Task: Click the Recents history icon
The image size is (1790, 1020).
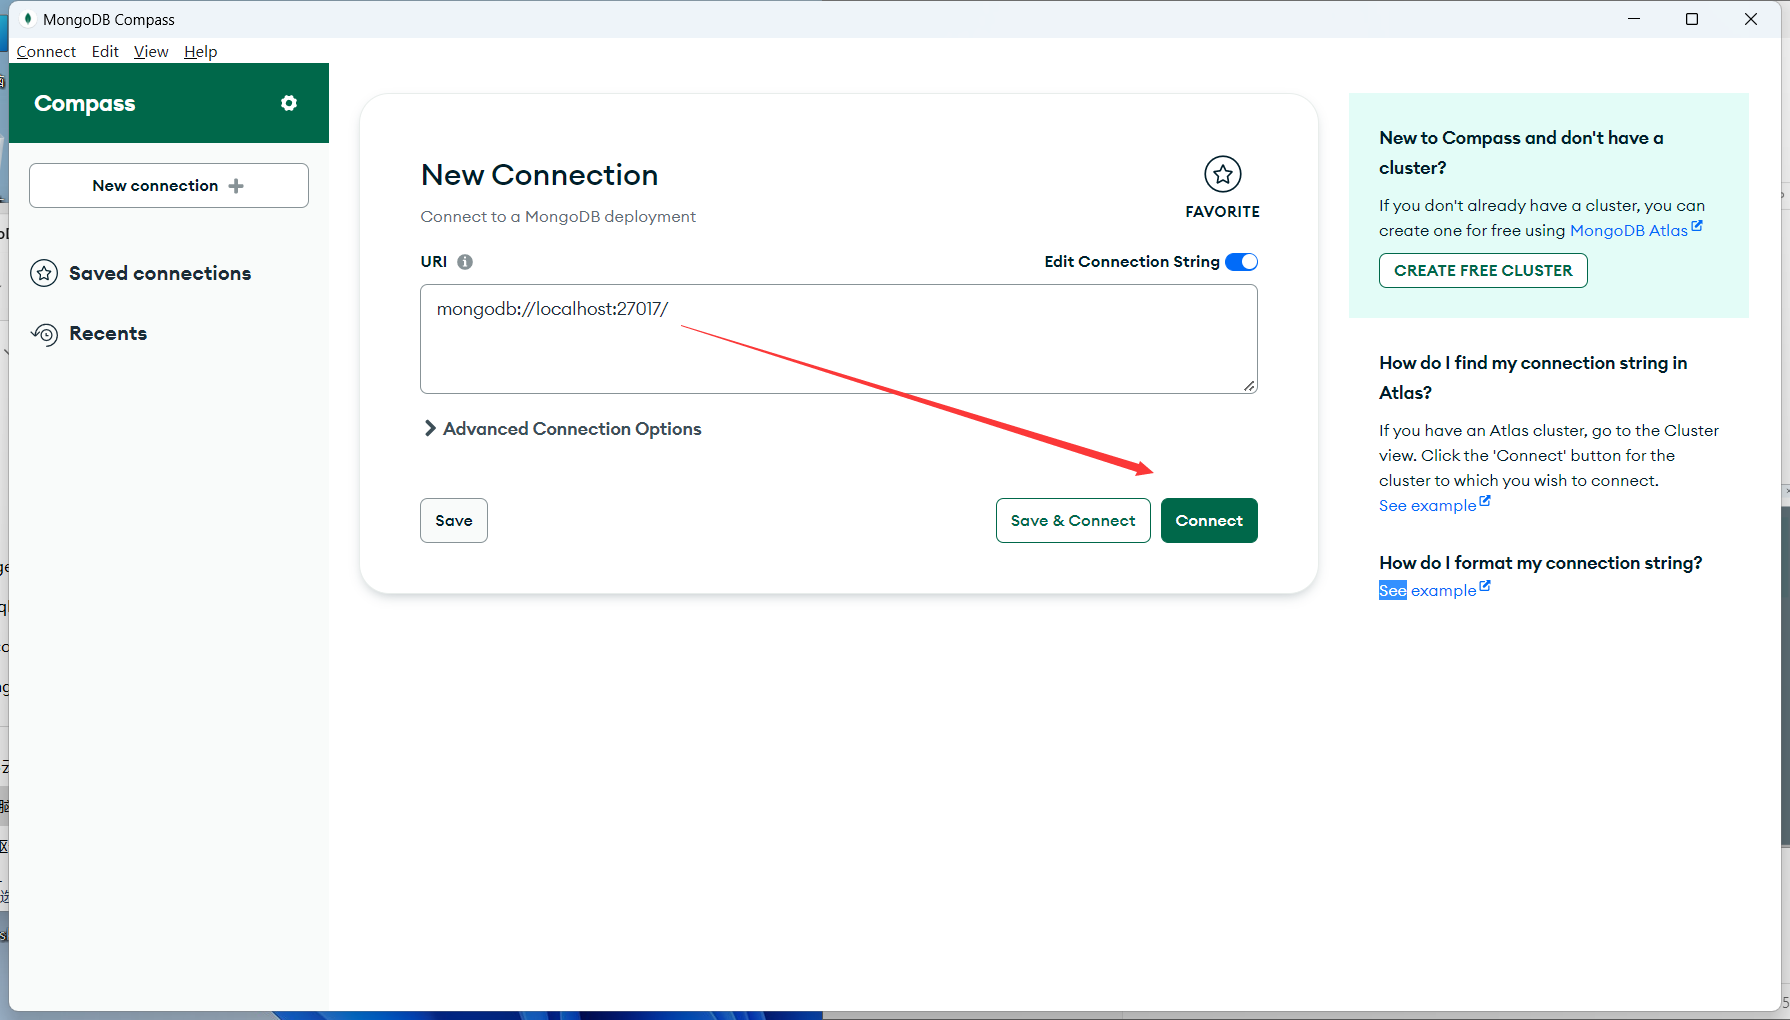Action: [44, 334]
